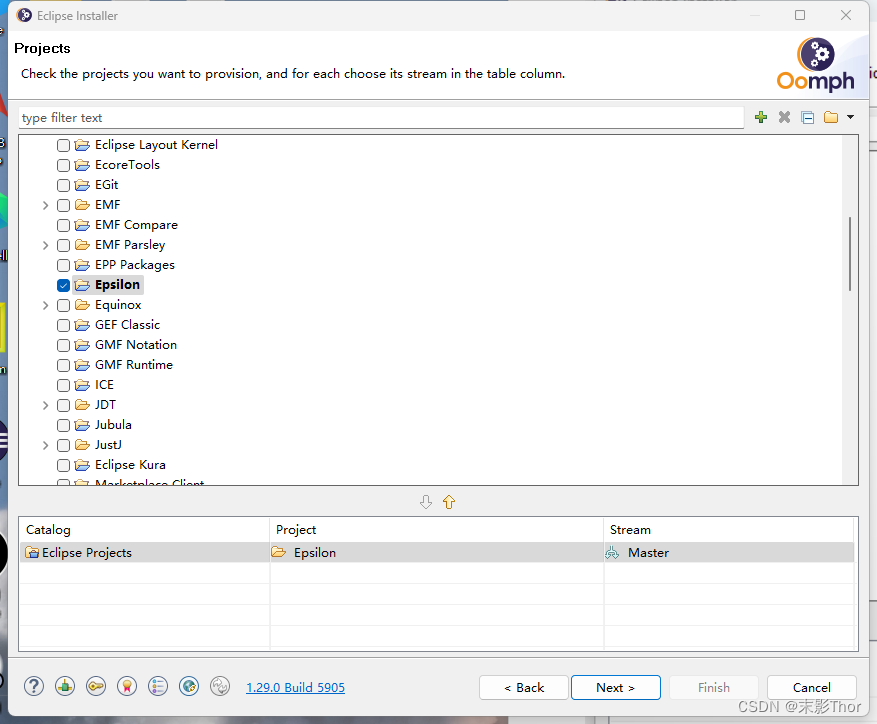Click the green plus add project icon
The width and height of the screenshot is (877, 724).
[761, 117]
